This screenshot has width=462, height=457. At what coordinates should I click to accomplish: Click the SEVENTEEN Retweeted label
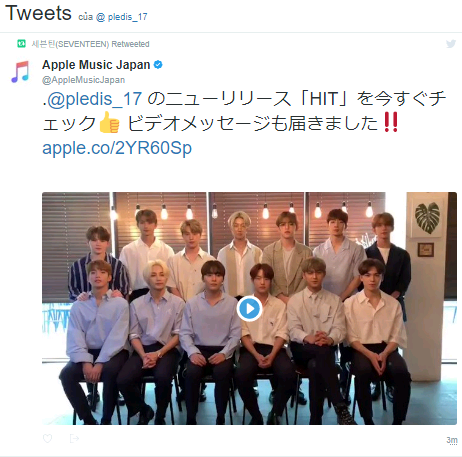coord(90,44)
